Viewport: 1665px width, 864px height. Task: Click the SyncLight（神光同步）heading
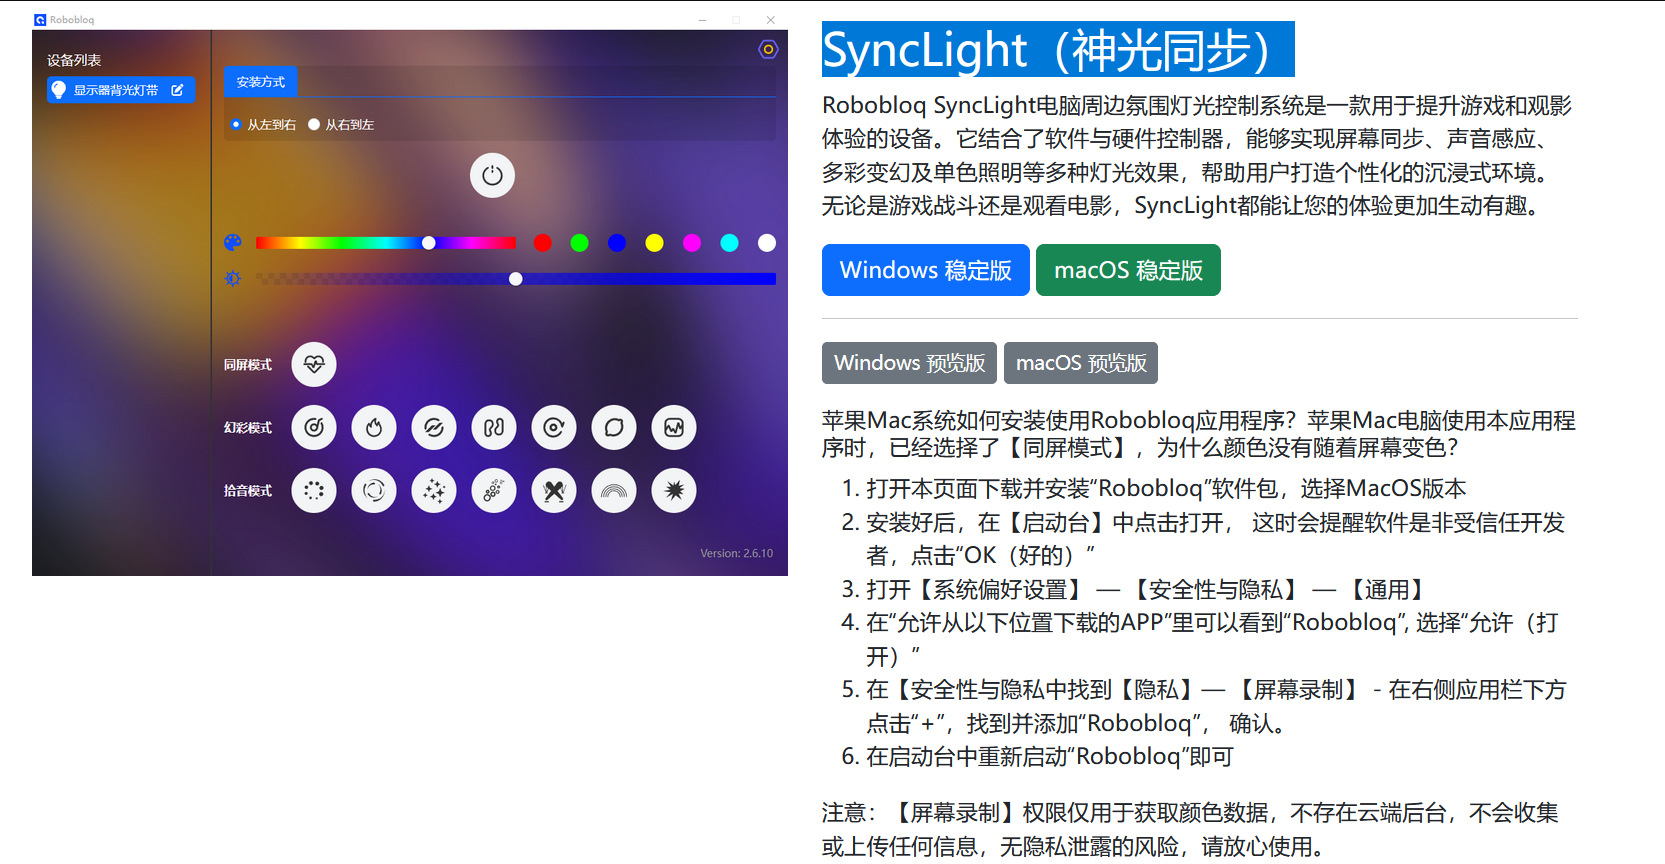(x=1058, y=50)
